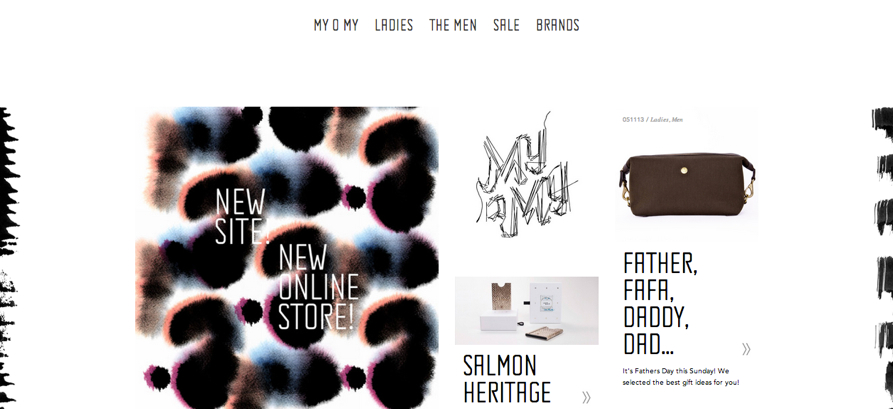Viewport: 893px width, 409px height.
Task: Open the Salmon Heritage article title
Action: (x=507, y=379)
